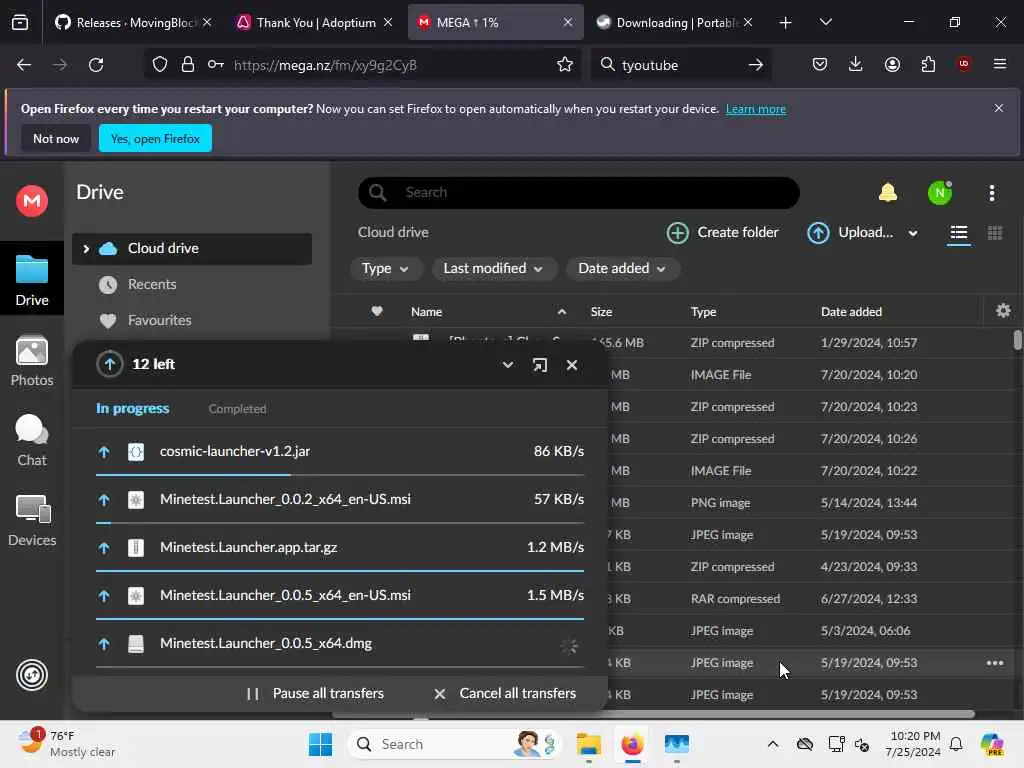The height and width of the screenshot is (768, 1024).
Task: Click the horizontal scrollbar at bottom
Action: point(653,714)
